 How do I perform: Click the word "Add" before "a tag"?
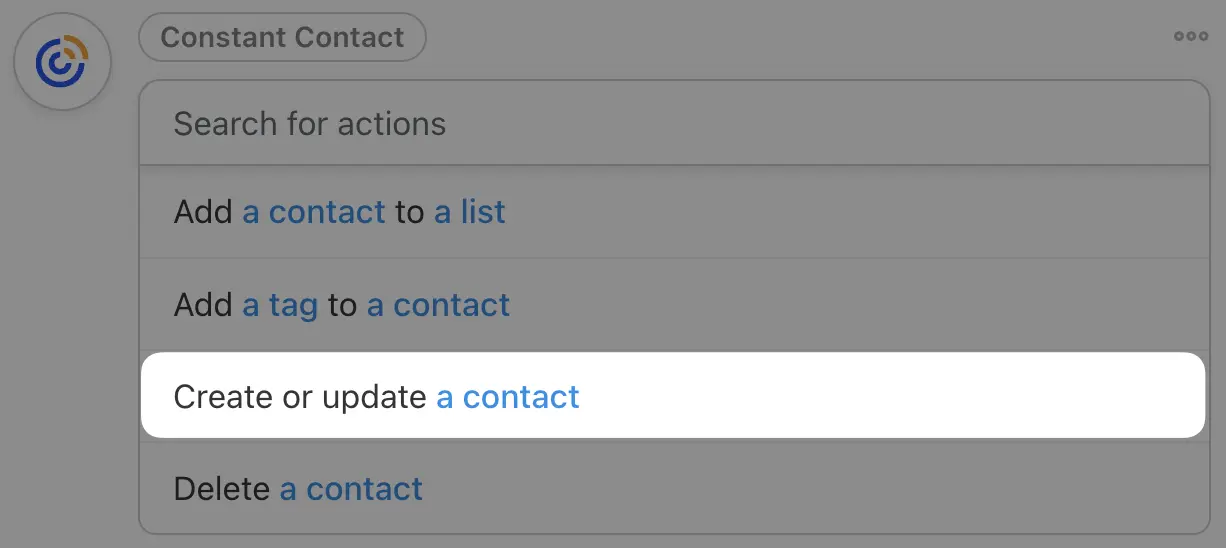pyautogui.click(x=203, y=305)
